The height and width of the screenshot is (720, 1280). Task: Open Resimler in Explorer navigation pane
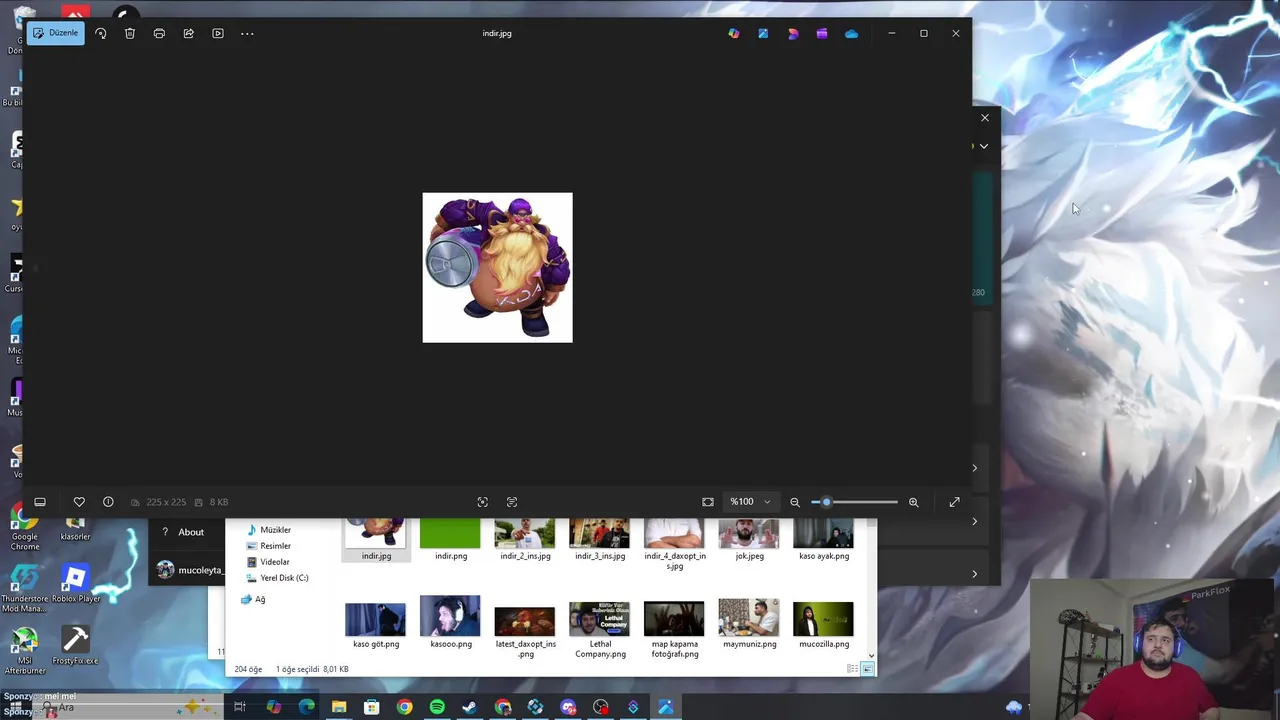point(268,546)
